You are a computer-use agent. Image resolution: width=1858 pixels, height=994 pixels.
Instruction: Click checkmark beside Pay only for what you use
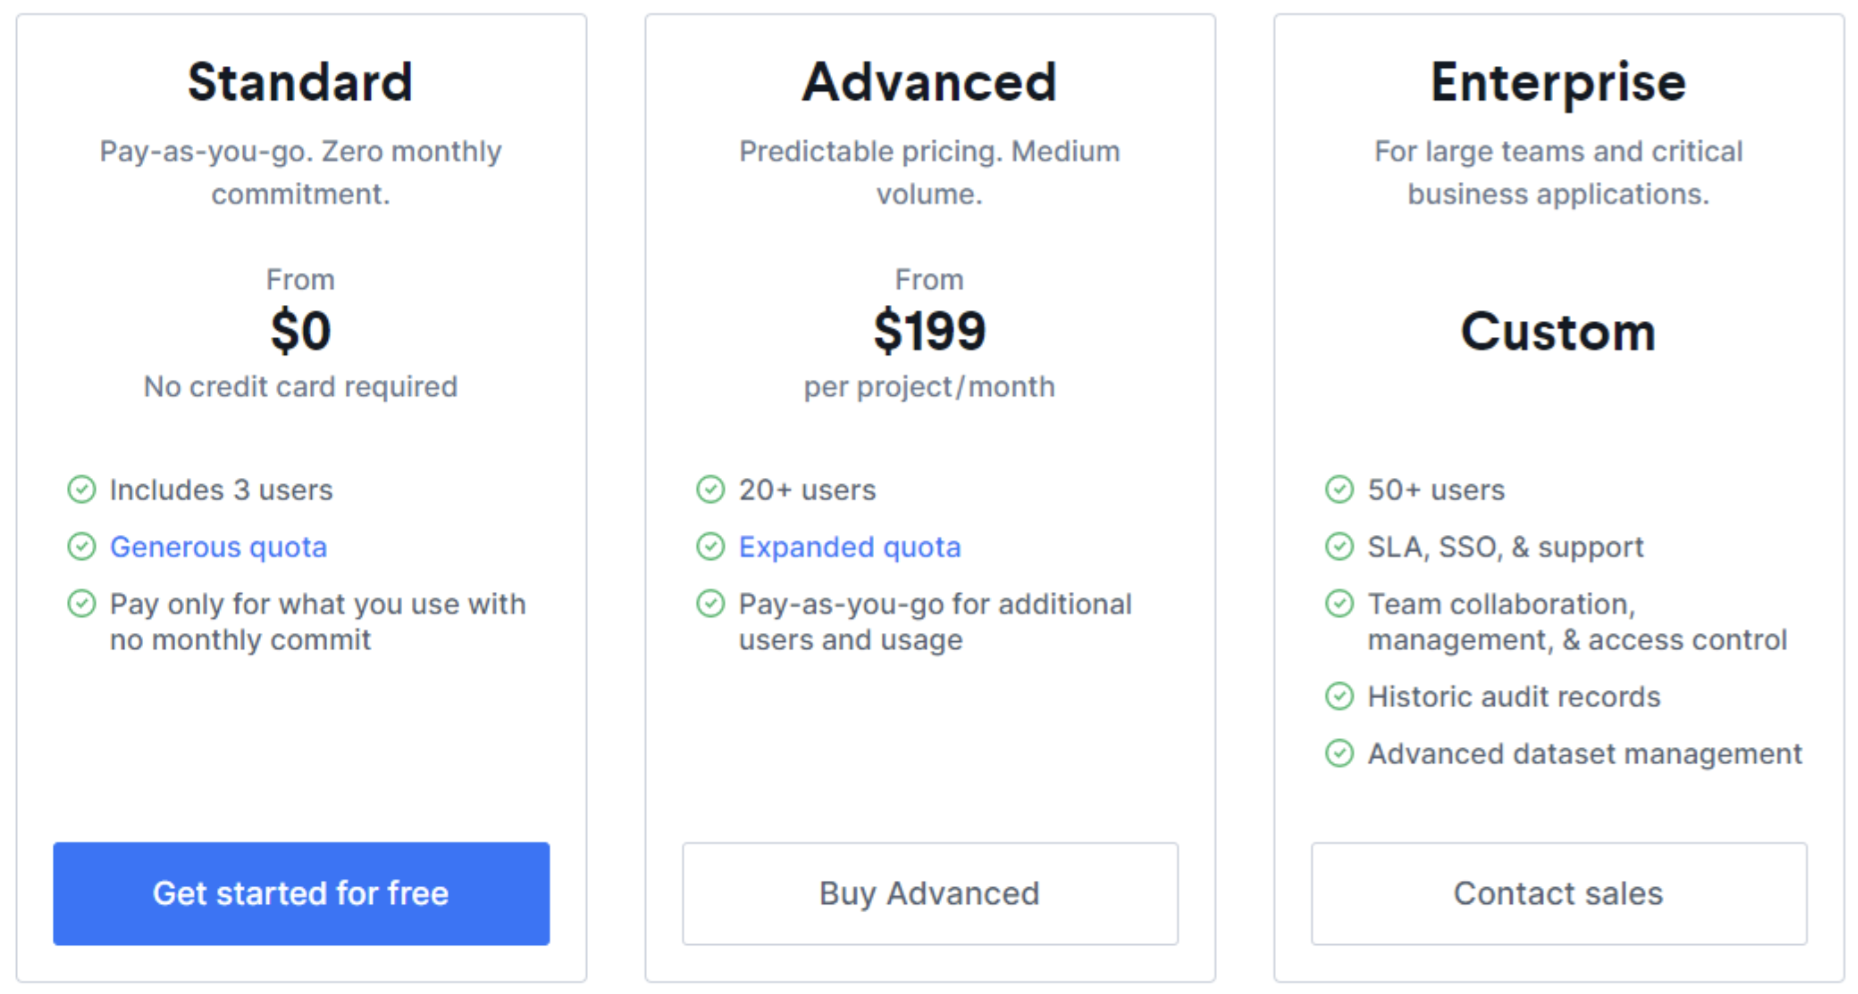click(x=81, y=604)
